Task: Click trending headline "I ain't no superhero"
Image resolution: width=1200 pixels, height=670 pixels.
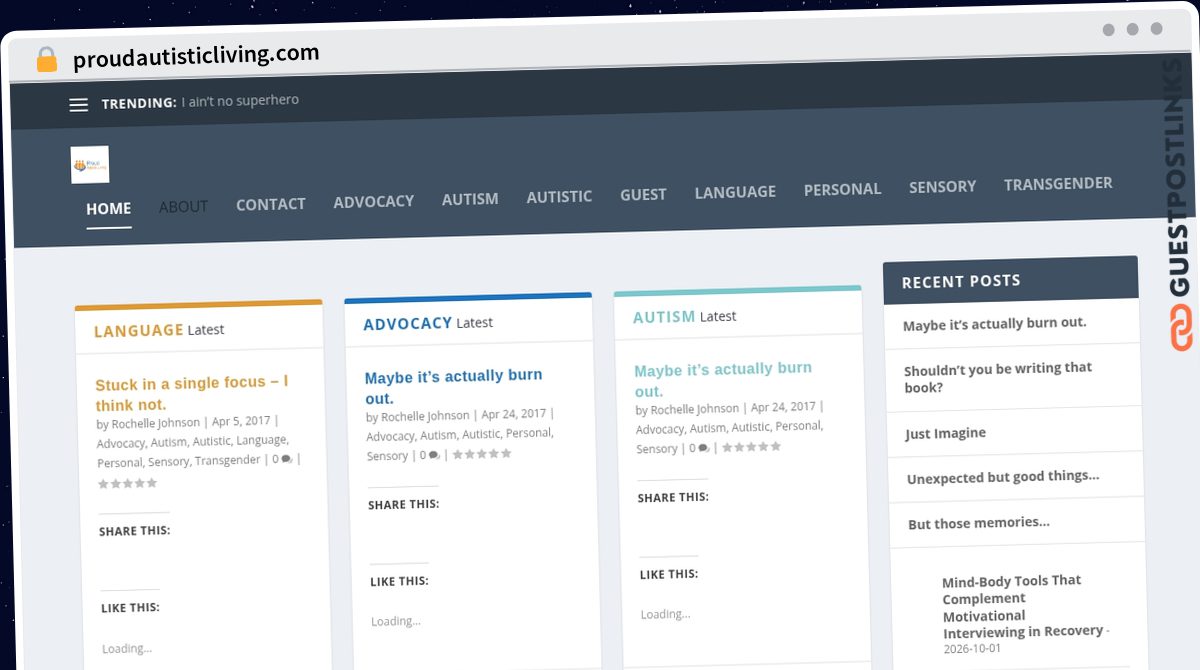Action: click(240, 101)
